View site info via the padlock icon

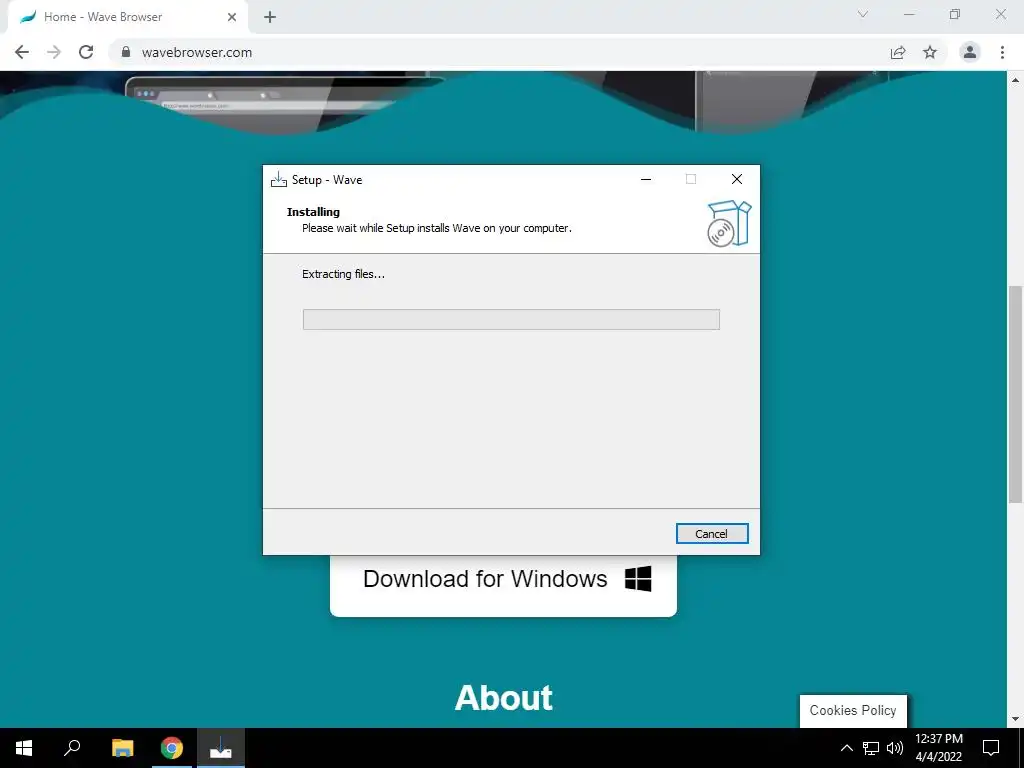tap(126, 52)
